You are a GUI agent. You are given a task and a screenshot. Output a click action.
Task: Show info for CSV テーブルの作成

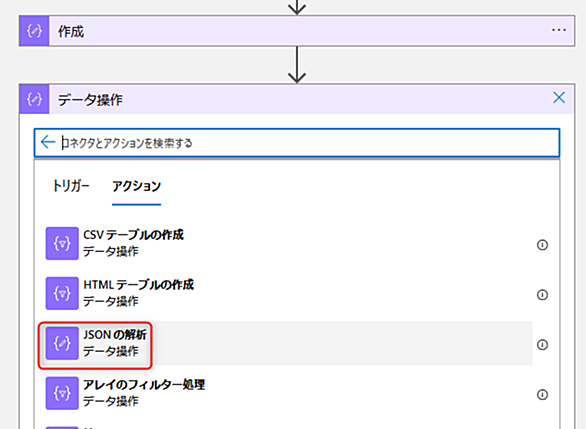542,245
